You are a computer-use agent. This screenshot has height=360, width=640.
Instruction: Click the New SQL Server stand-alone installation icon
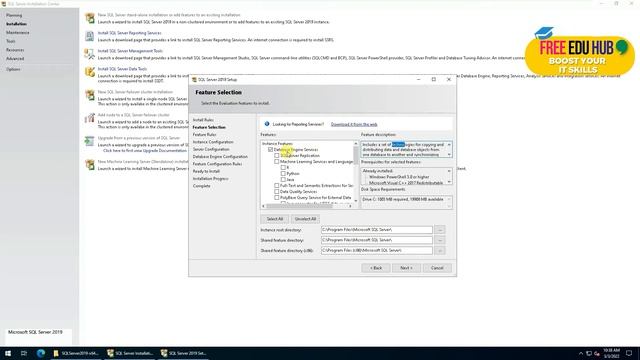click(x=90, y=18)
